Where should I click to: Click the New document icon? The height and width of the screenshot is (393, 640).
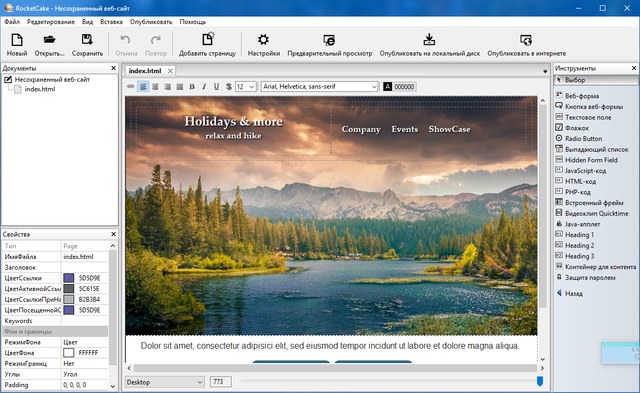(17, 40)
